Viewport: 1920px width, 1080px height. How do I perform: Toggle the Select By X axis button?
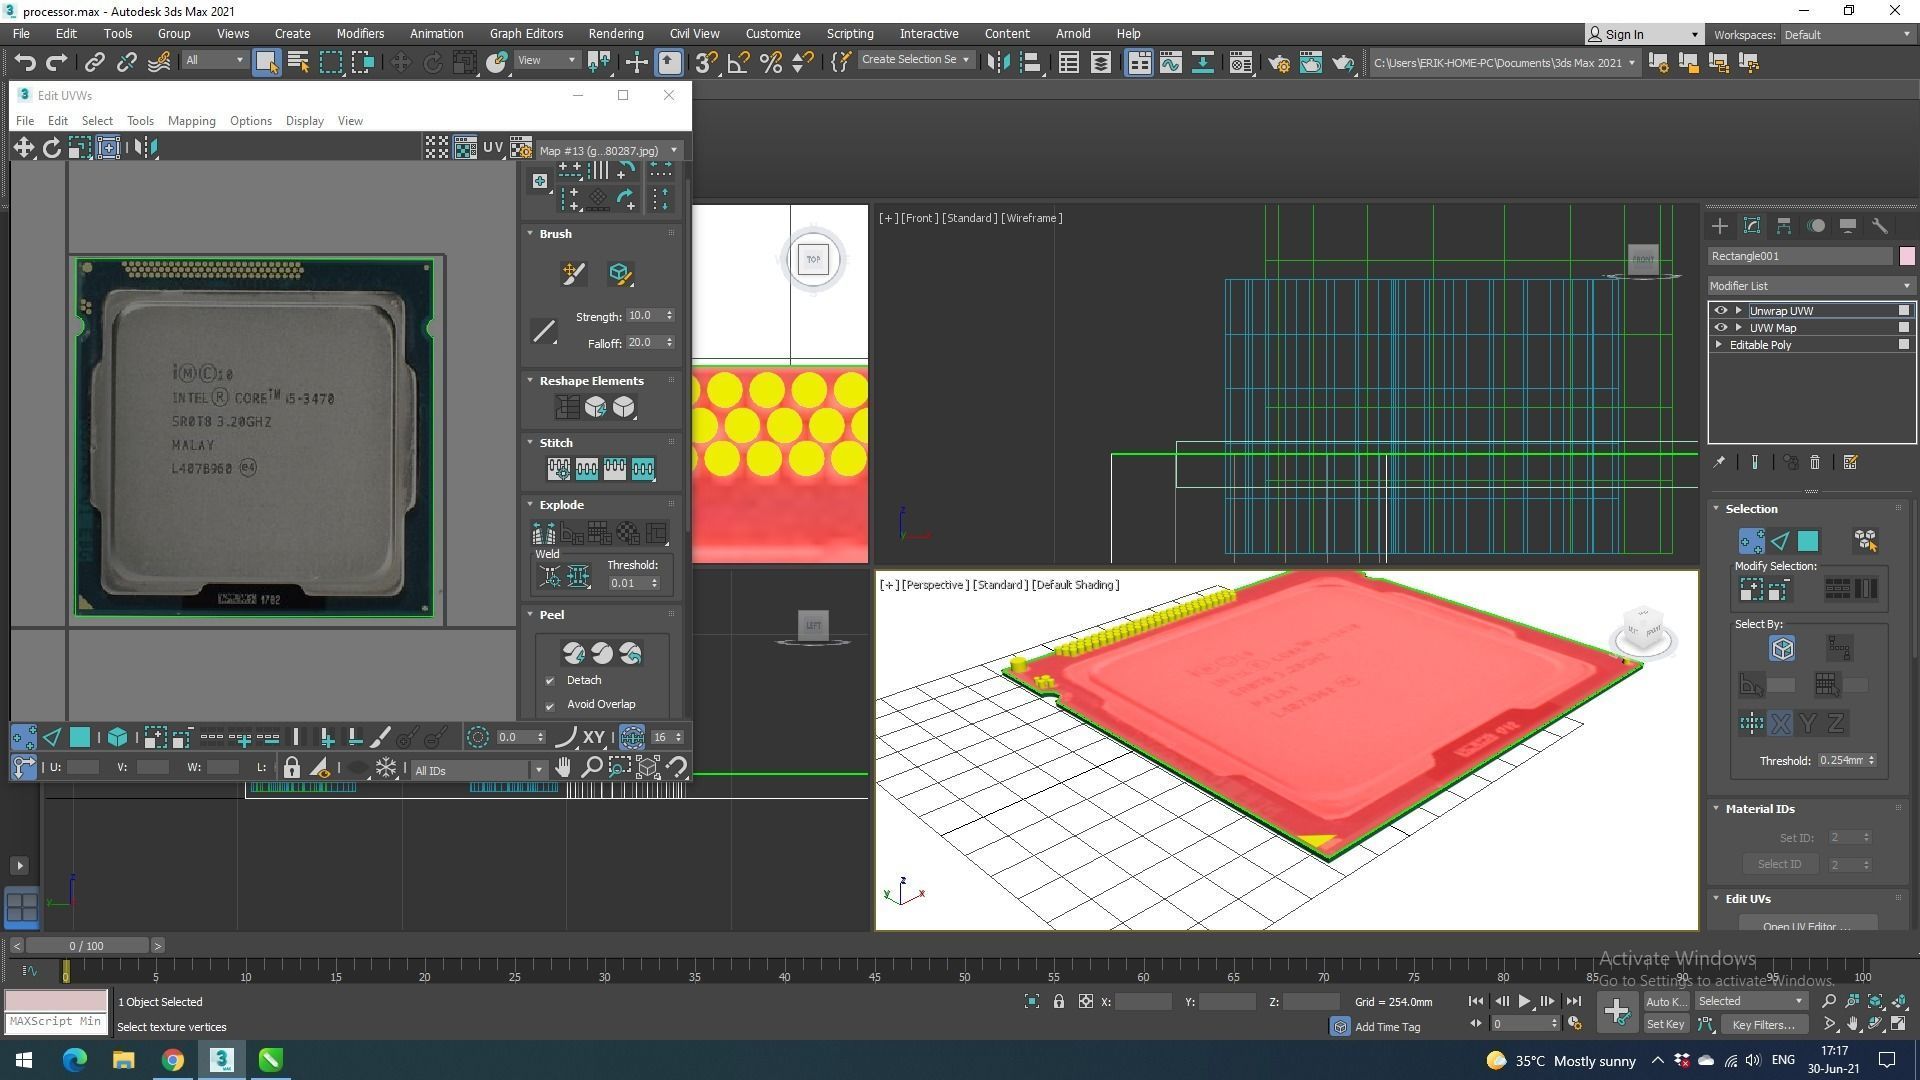click(1780, 723)
